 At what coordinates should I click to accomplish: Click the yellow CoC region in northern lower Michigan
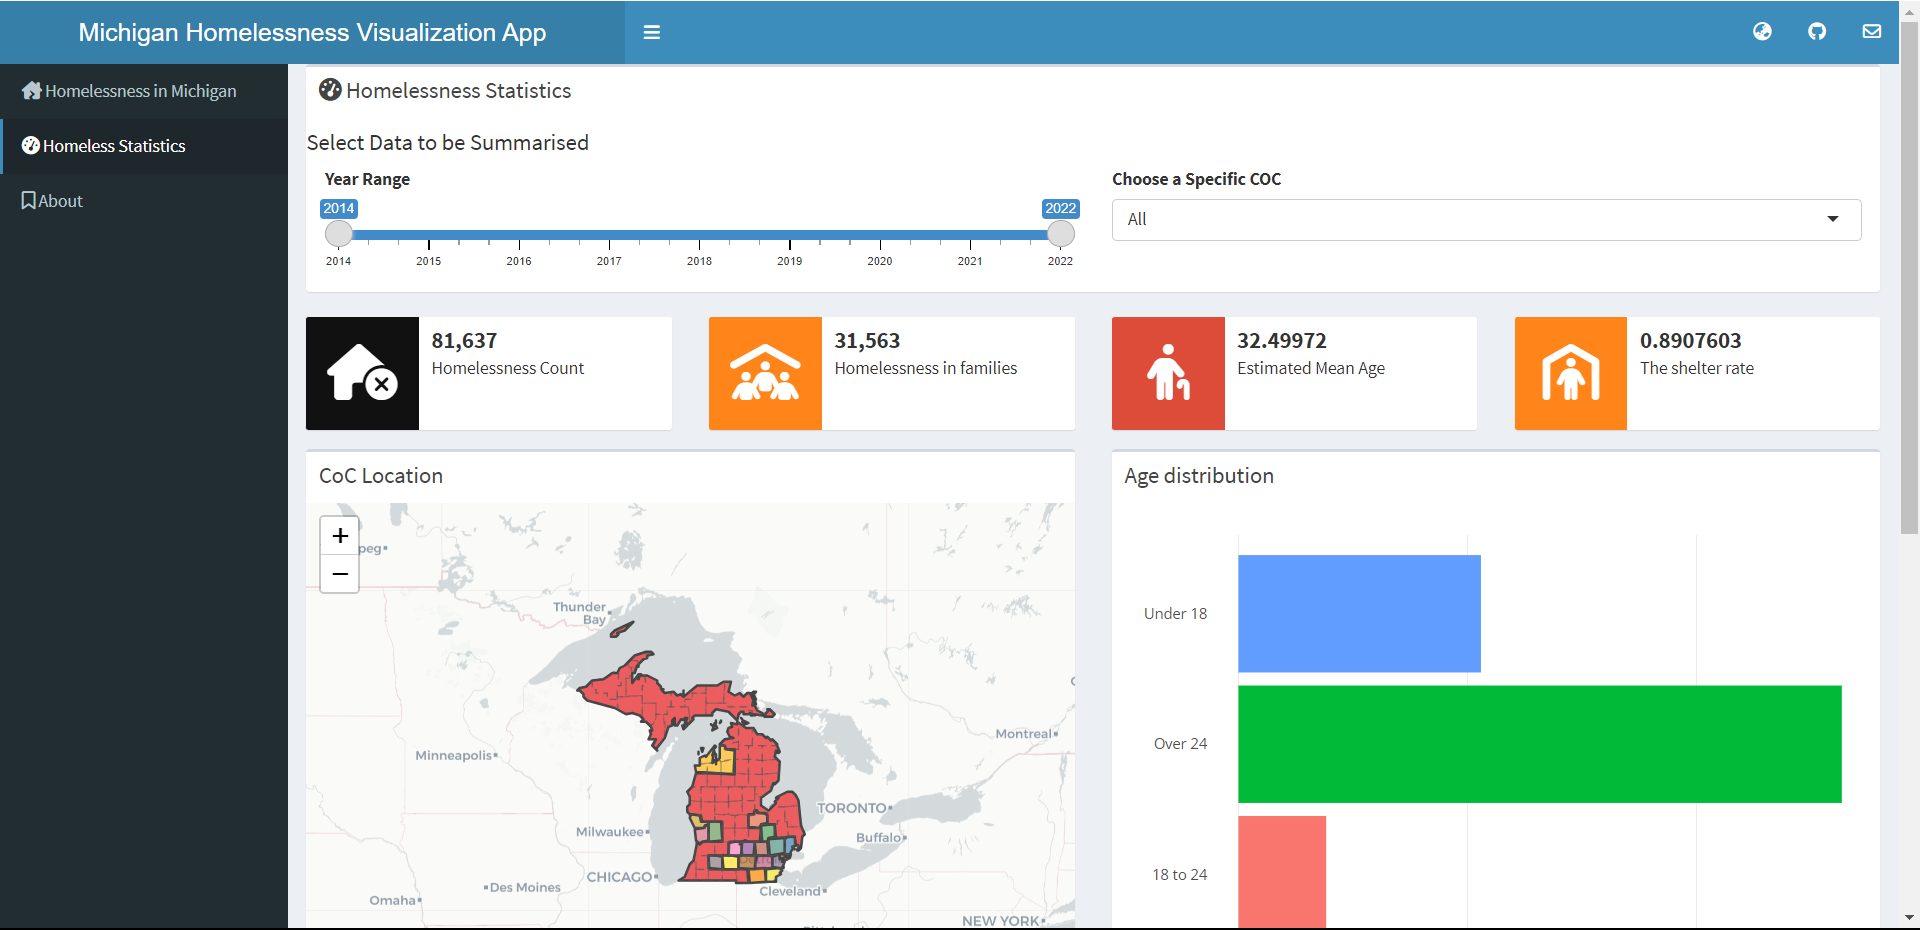(718, 762)
